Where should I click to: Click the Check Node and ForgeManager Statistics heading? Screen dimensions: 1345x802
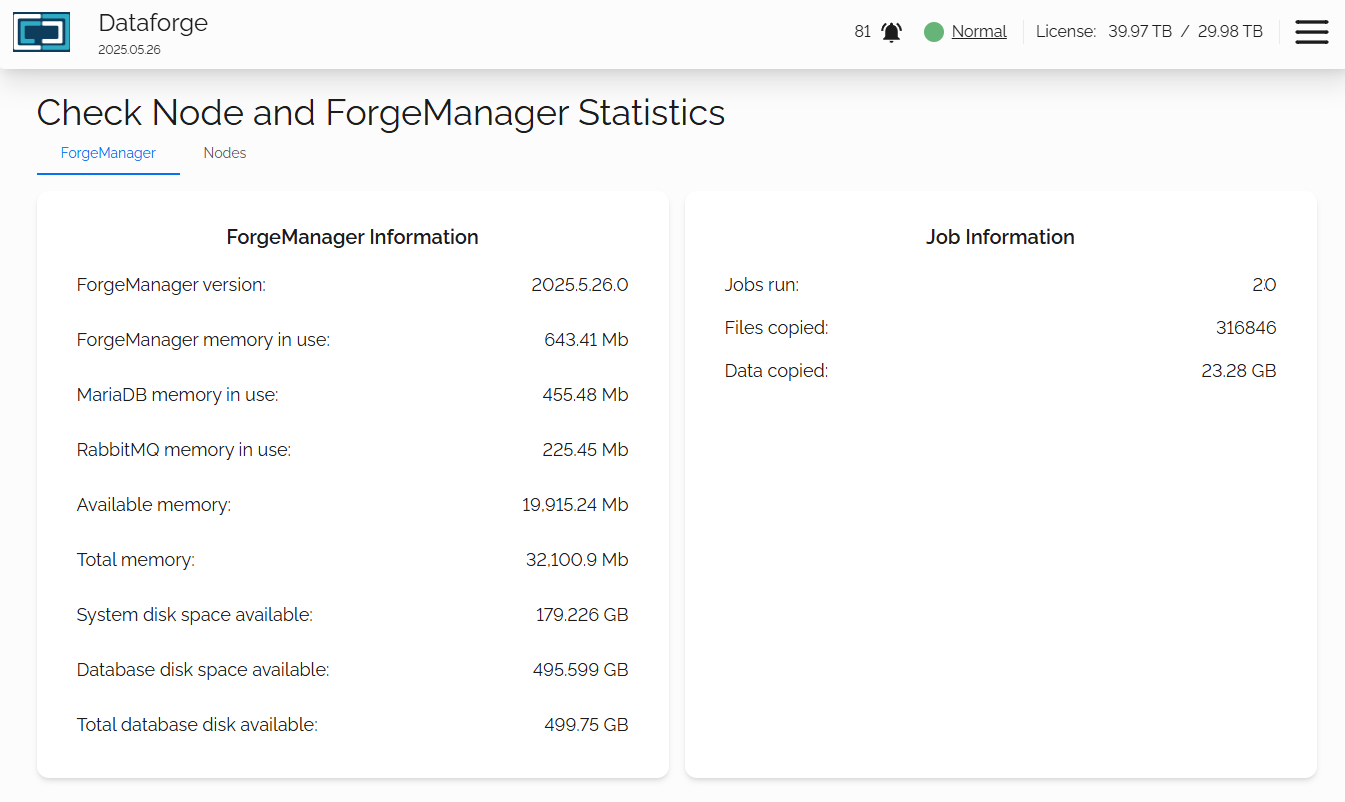pyautogui.click(x=380, y=113)
